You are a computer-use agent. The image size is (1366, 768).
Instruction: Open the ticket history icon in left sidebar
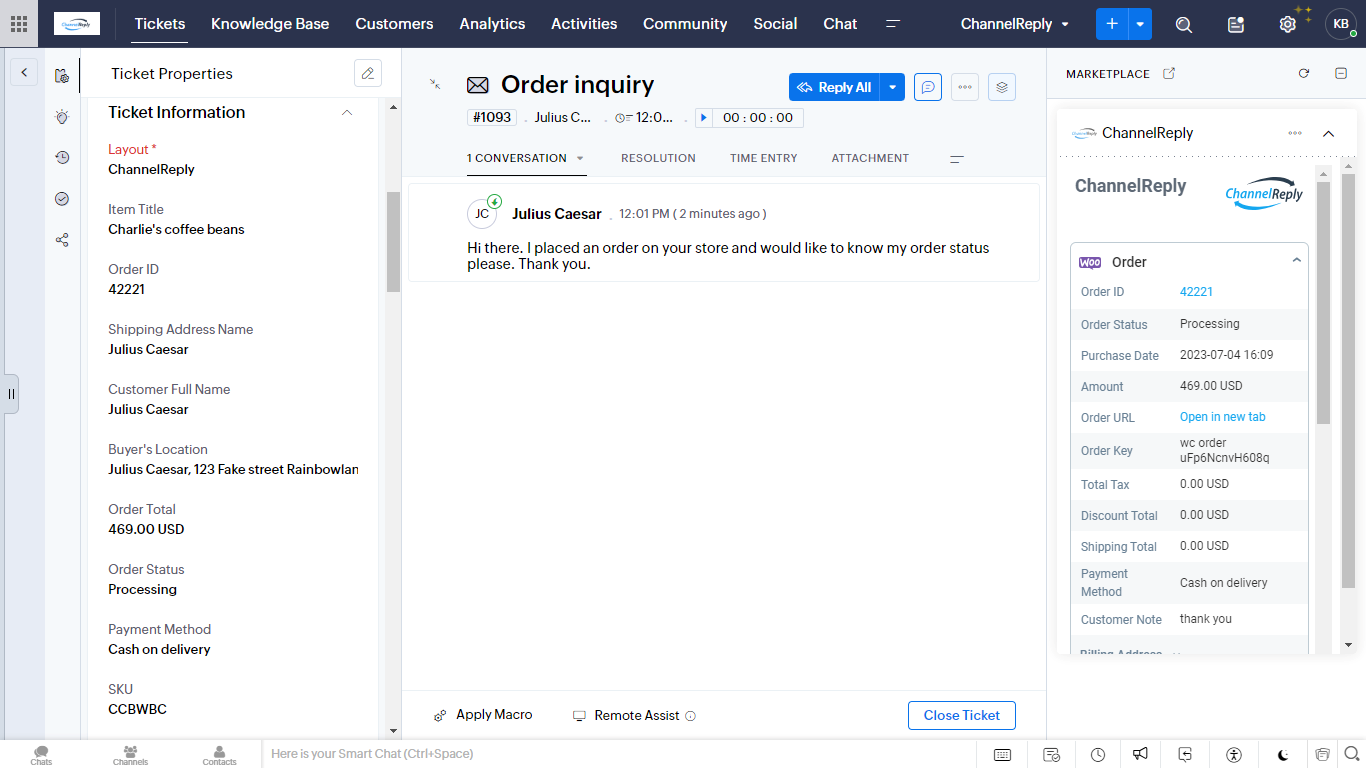pos(62,158)
